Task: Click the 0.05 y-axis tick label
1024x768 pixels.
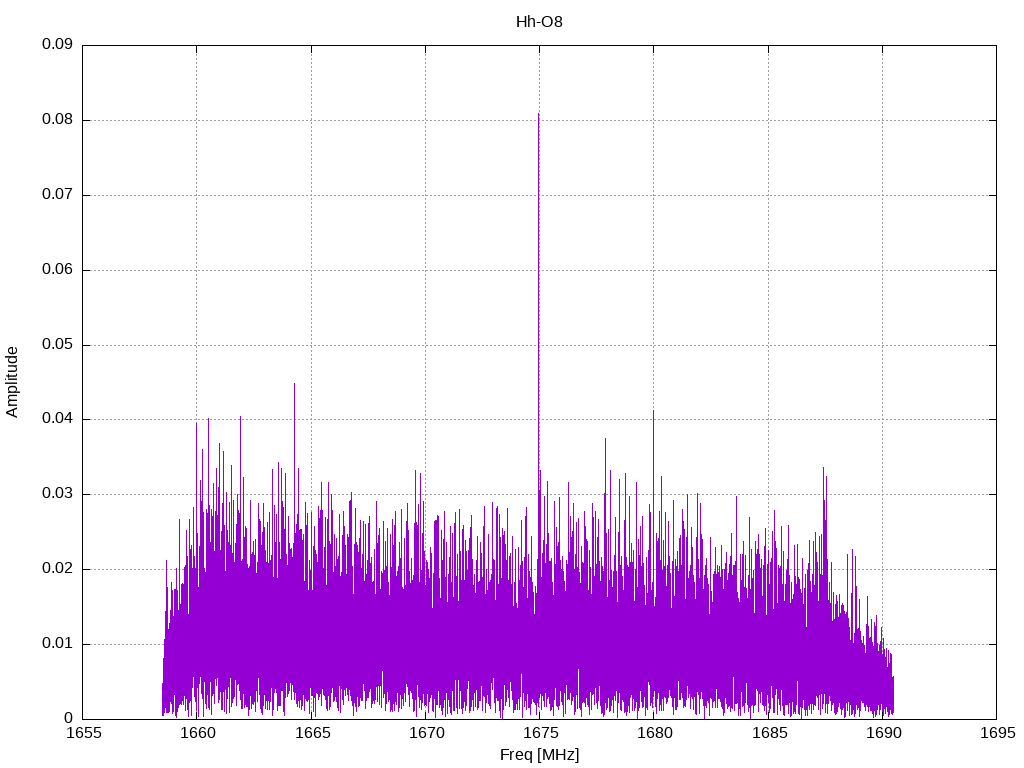Action: (x=56, y=345)
